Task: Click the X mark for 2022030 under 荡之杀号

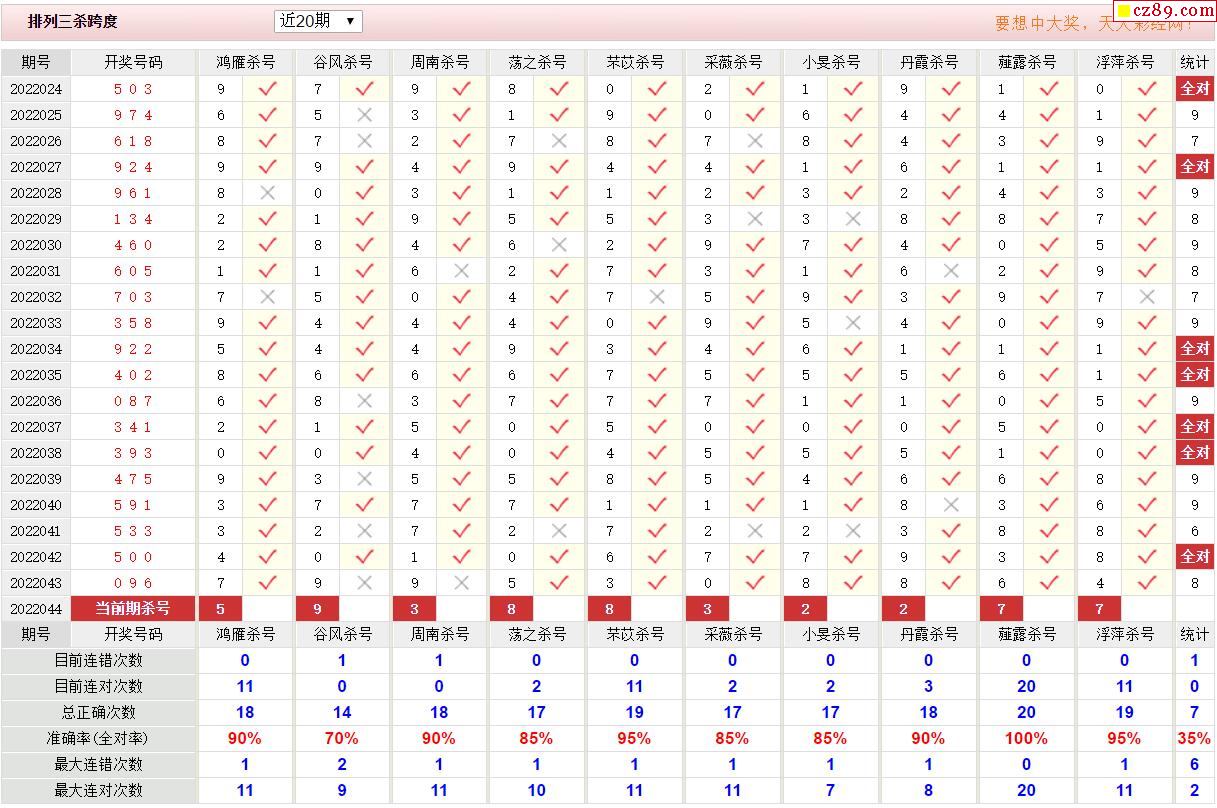Action: pos(559,245)
